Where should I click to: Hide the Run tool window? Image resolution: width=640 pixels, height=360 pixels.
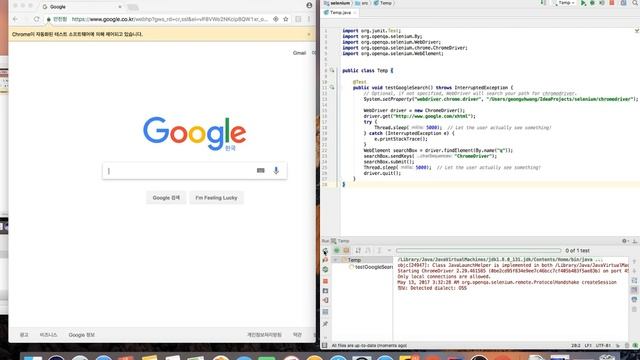(x=635, y=241)
